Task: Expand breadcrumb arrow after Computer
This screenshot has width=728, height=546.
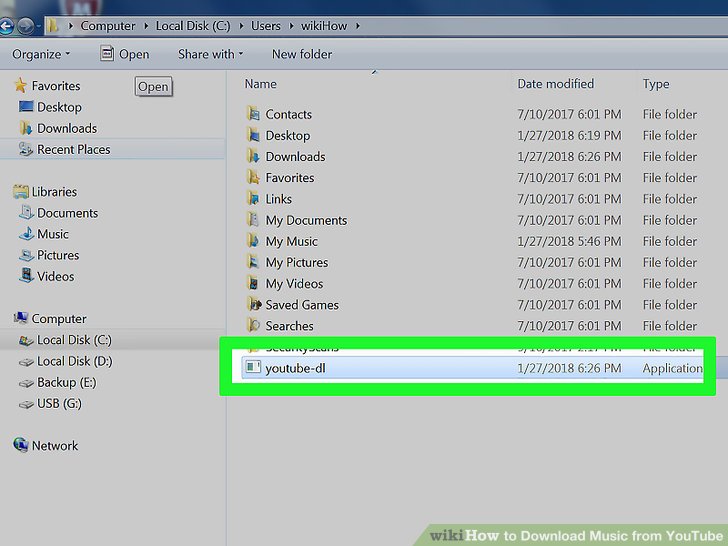Action: coord(146,26)
